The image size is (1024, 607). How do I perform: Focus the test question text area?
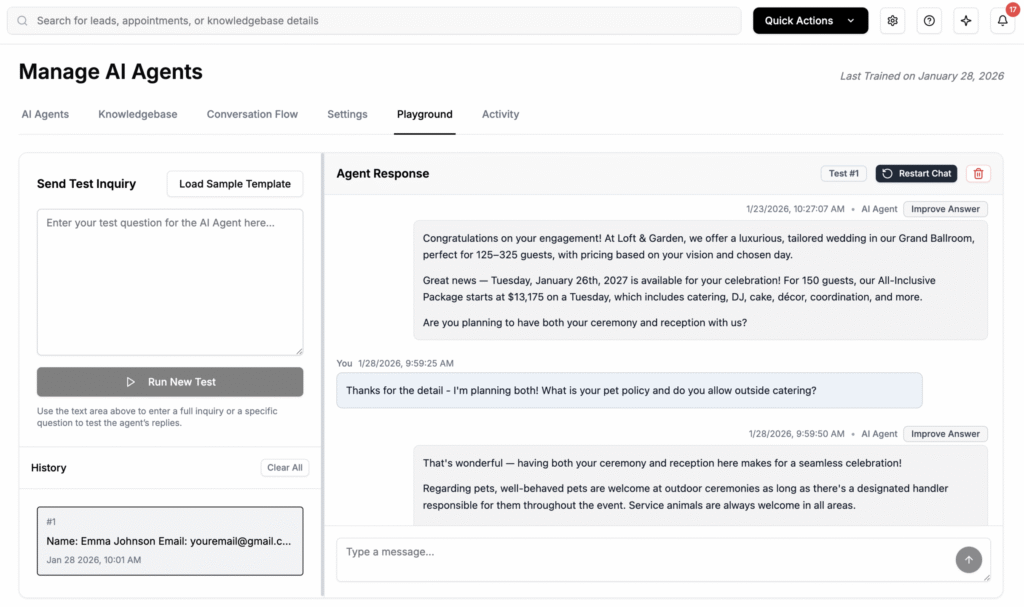pyautogui.click(x=170, y=282)
